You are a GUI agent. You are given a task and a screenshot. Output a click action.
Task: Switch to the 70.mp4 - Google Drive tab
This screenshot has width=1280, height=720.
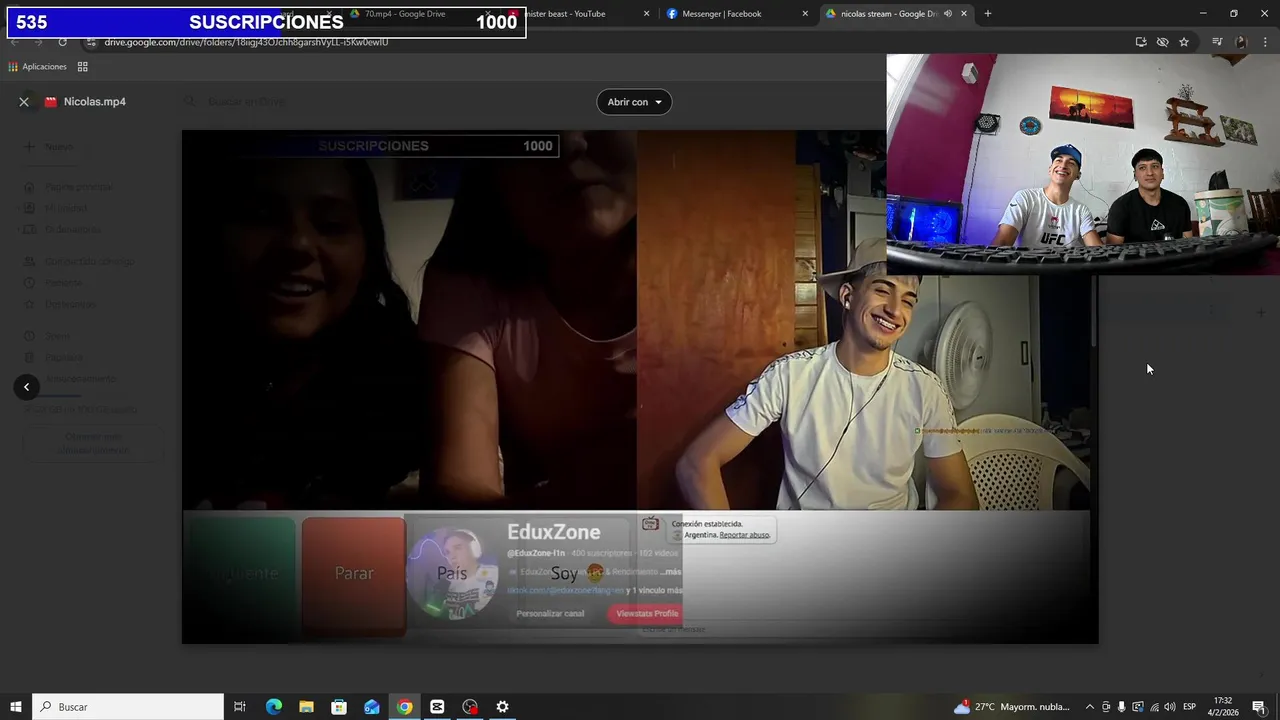[404, 14]
